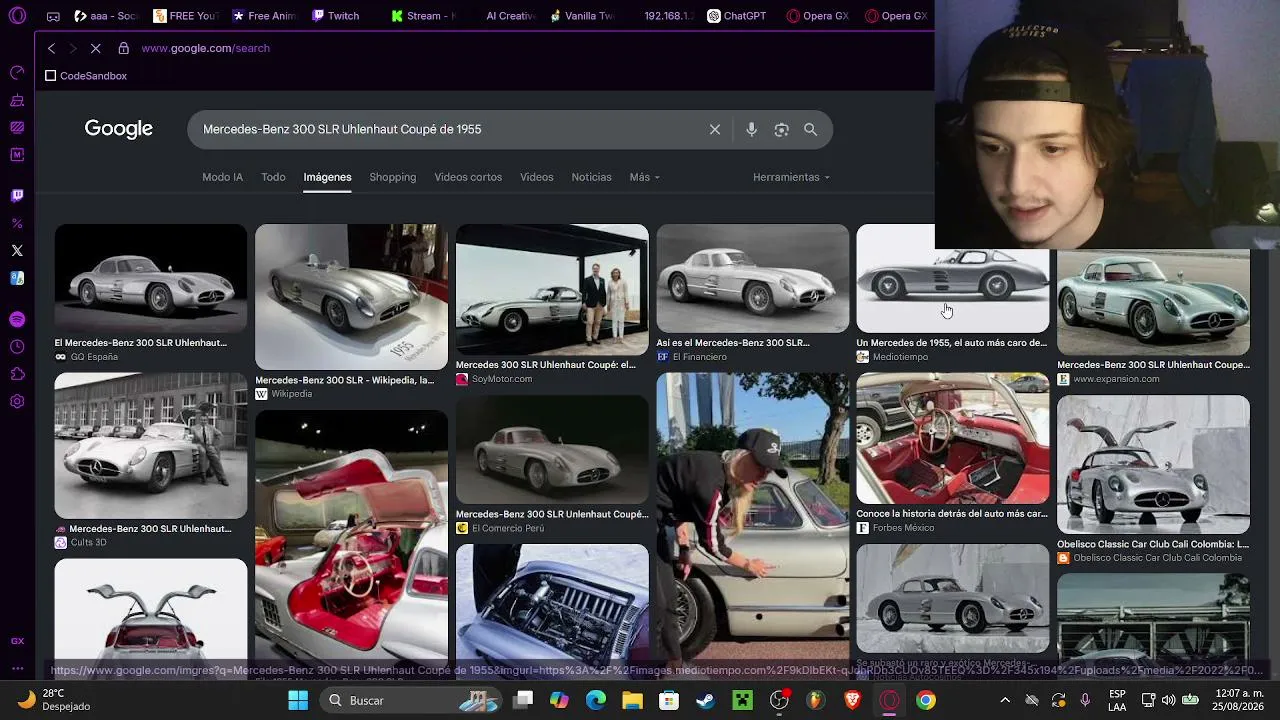Viewport: 1280px width, 720px height.
Task: Open the GX button near sidebar bottom
Action: click(x=17, y=641)
